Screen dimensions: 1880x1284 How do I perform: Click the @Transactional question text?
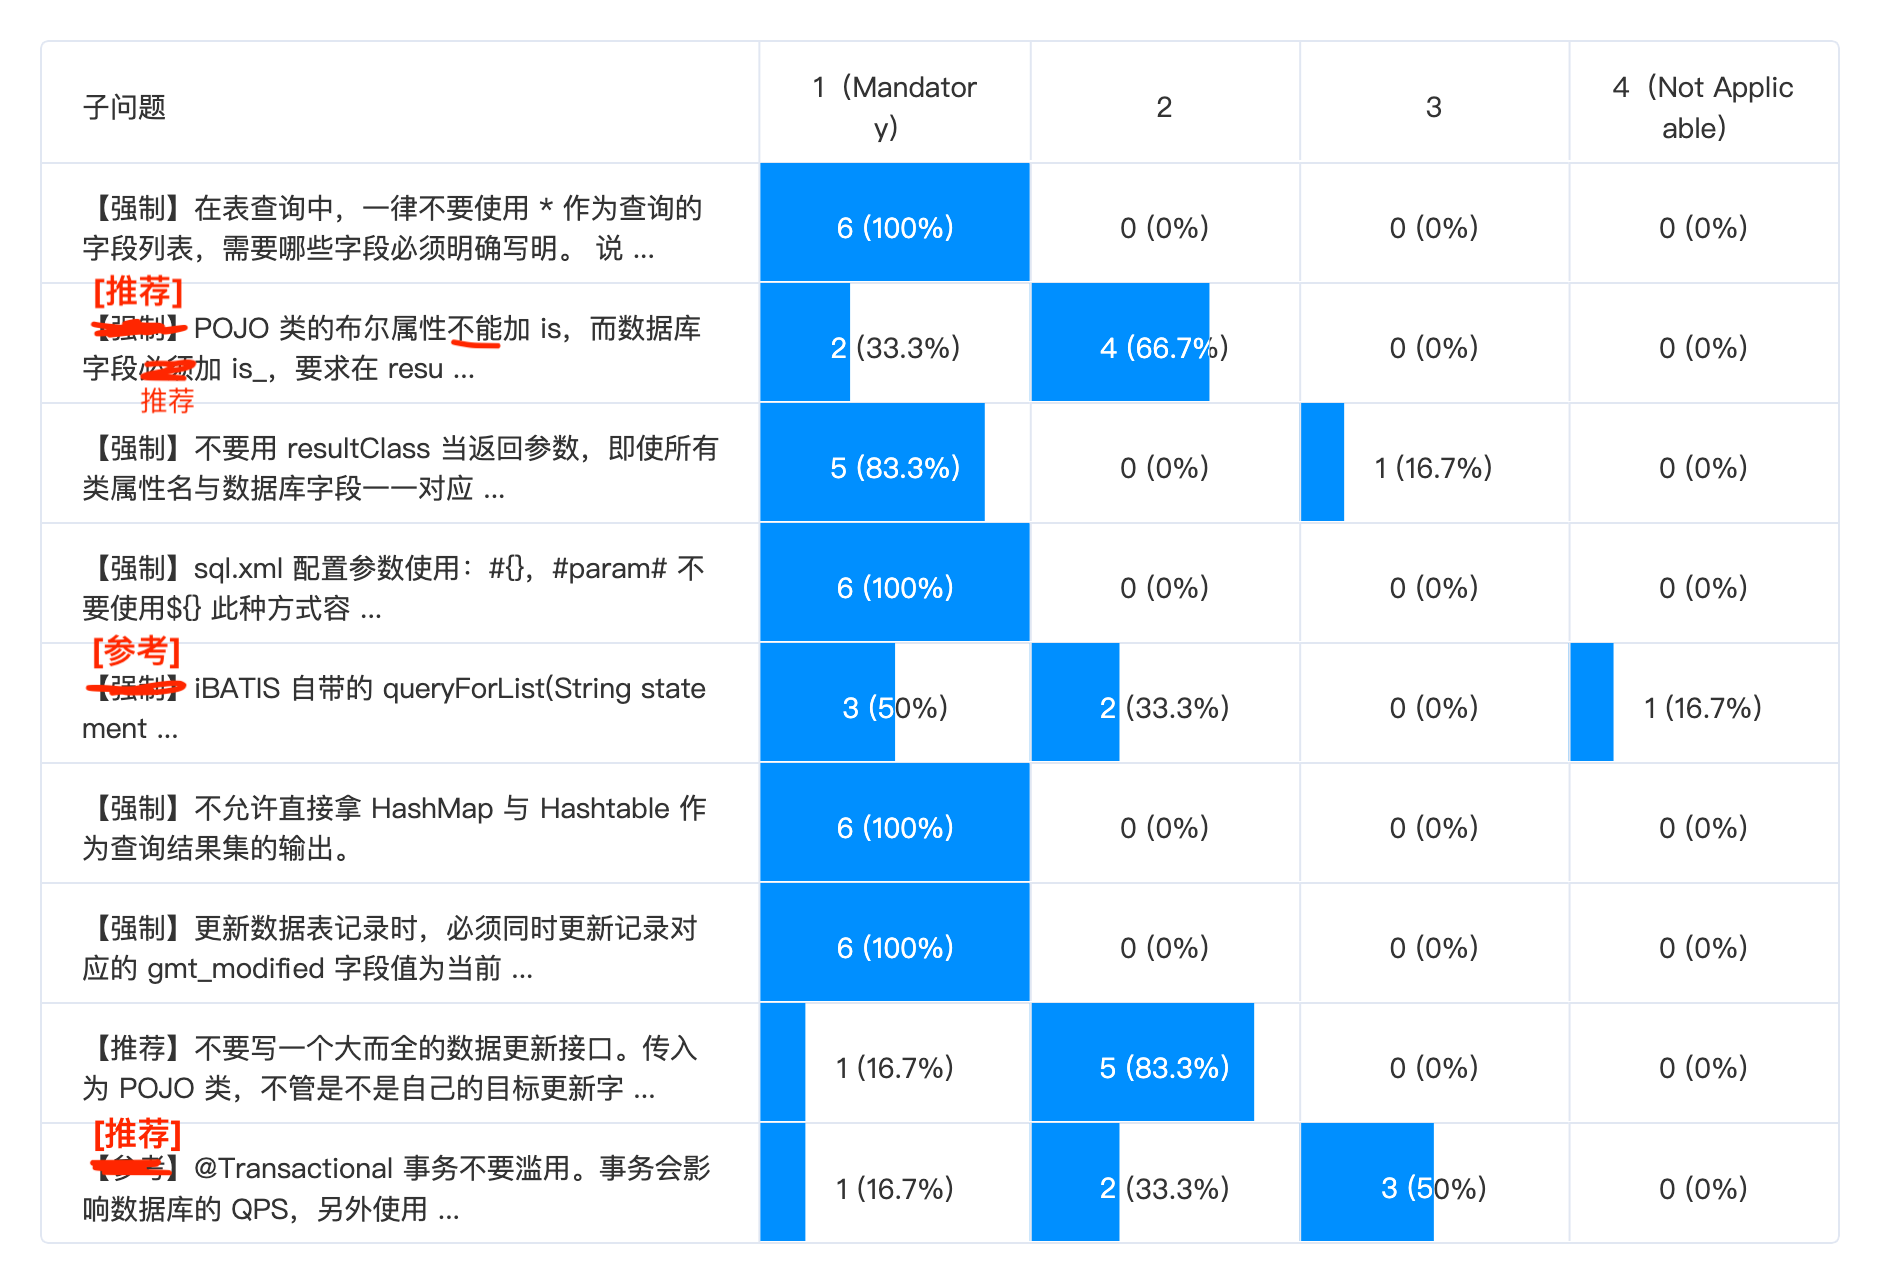tap(397, 1188)
